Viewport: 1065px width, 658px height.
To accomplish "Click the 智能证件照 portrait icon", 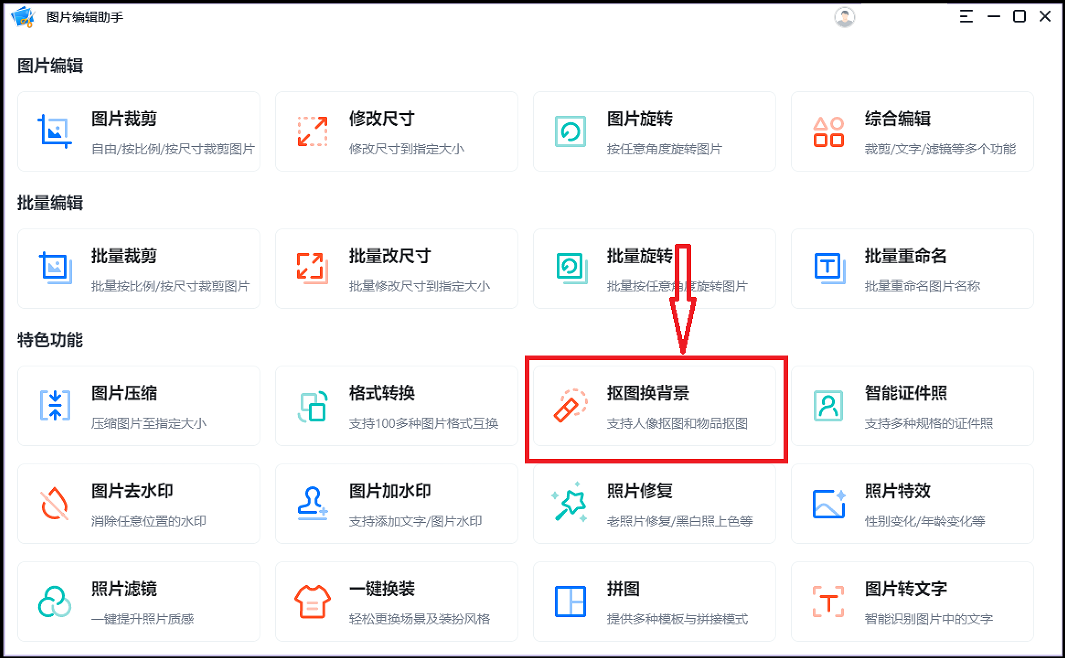I will [x=829, y=405].
